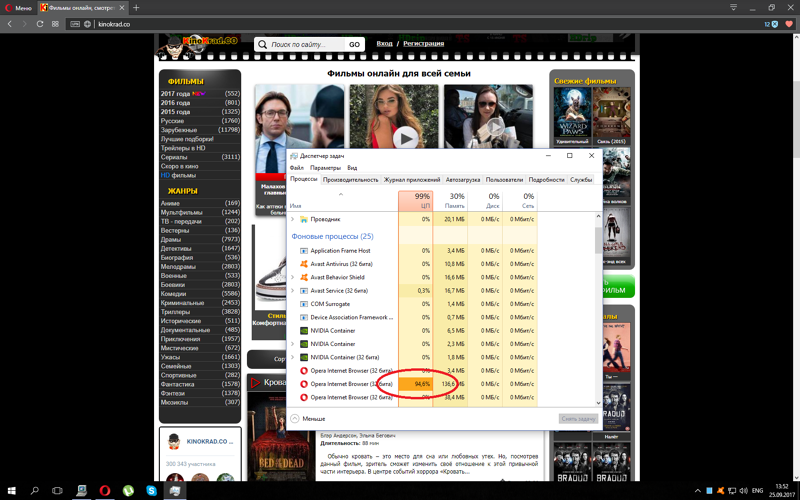Image resolution: width=800 pixels, height=500 pixels.
Task: Switch to the Производительность tab
Action: point(351,180)
